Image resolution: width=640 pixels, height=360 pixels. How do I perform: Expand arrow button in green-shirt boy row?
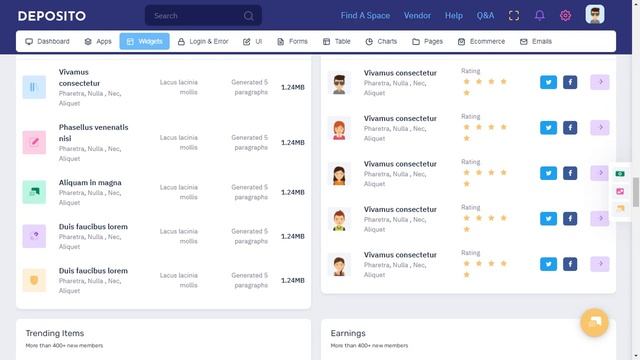pyautogui.click(x=600, y=218)
